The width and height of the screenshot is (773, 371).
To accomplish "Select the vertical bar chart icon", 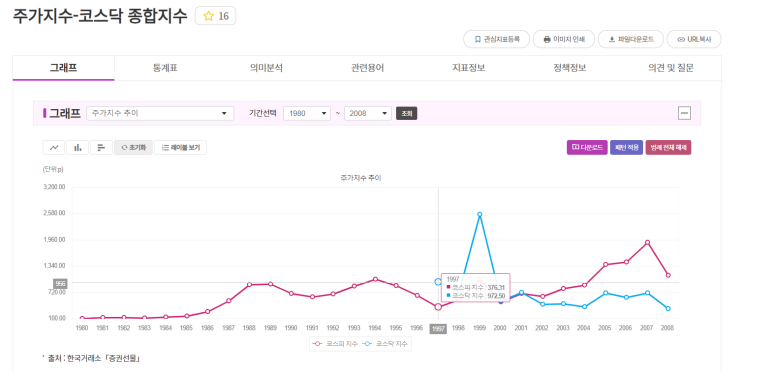I will pyautogui.click(x=77, y=147).
